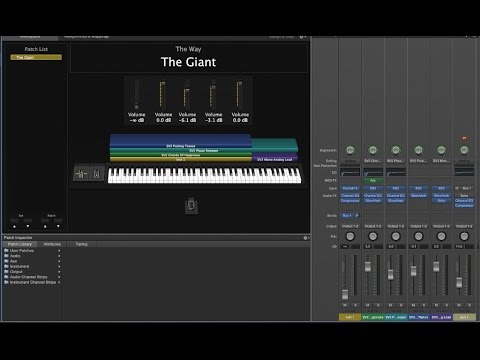480x360 pixels.
Task: Click the Pan knob on Inst 1 strip
Action: 350,236
